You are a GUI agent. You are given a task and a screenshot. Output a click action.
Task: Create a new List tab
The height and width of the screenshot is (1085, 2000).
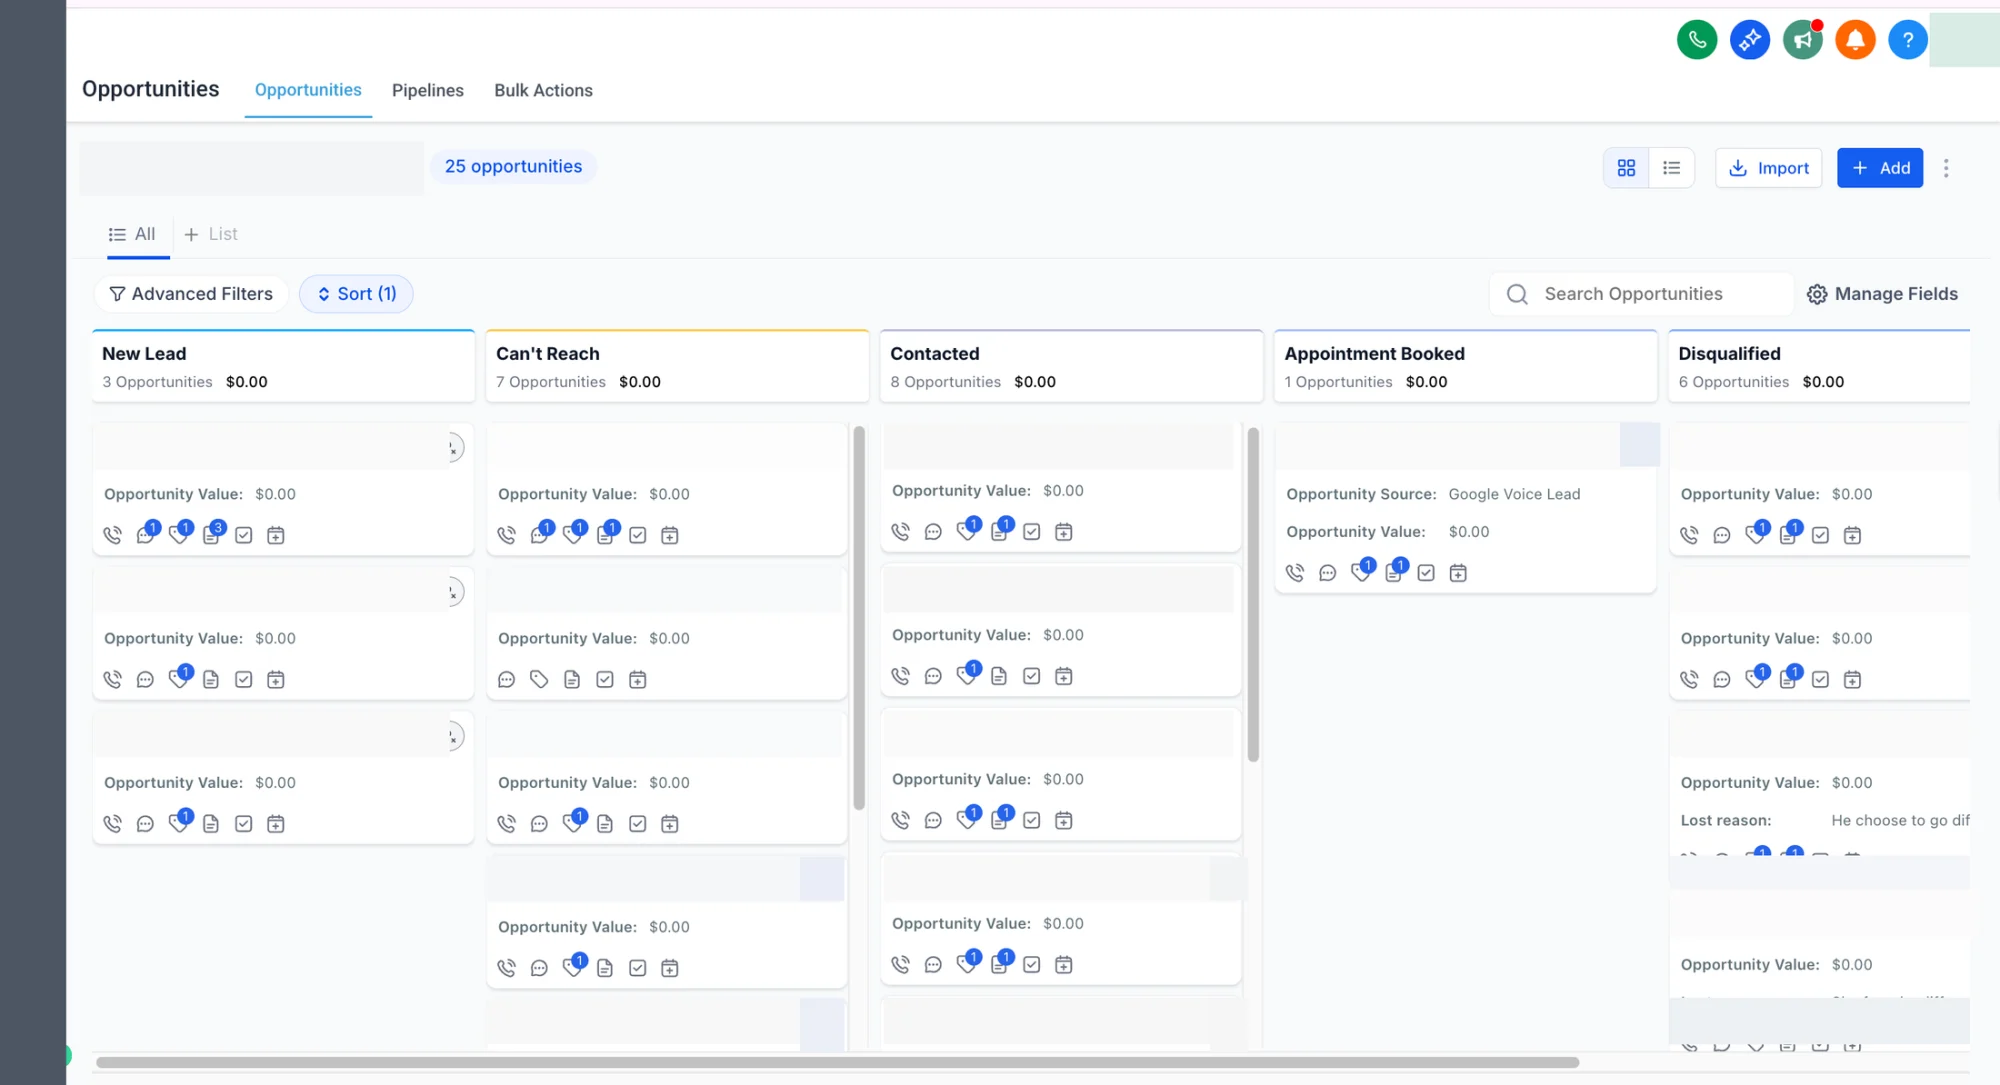[x=211, y=234]
